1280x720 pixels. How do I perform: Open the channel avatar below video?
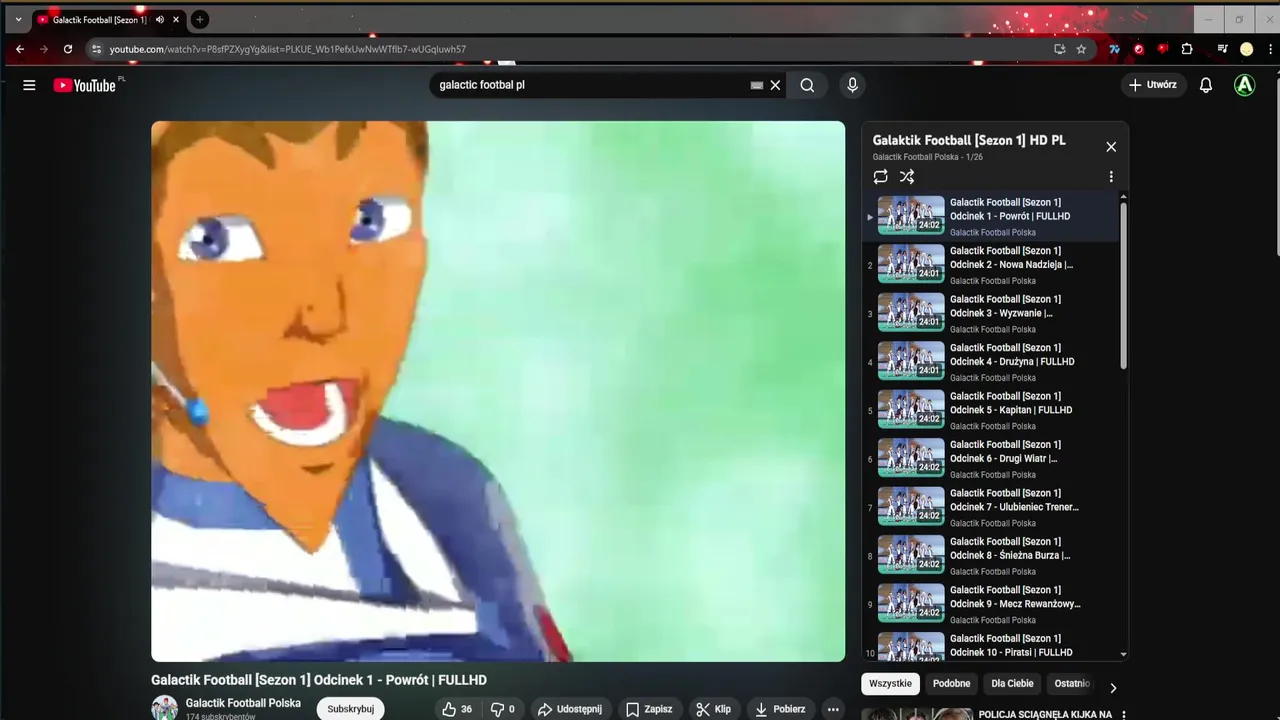pyautogui.click(x=165, y=708)
